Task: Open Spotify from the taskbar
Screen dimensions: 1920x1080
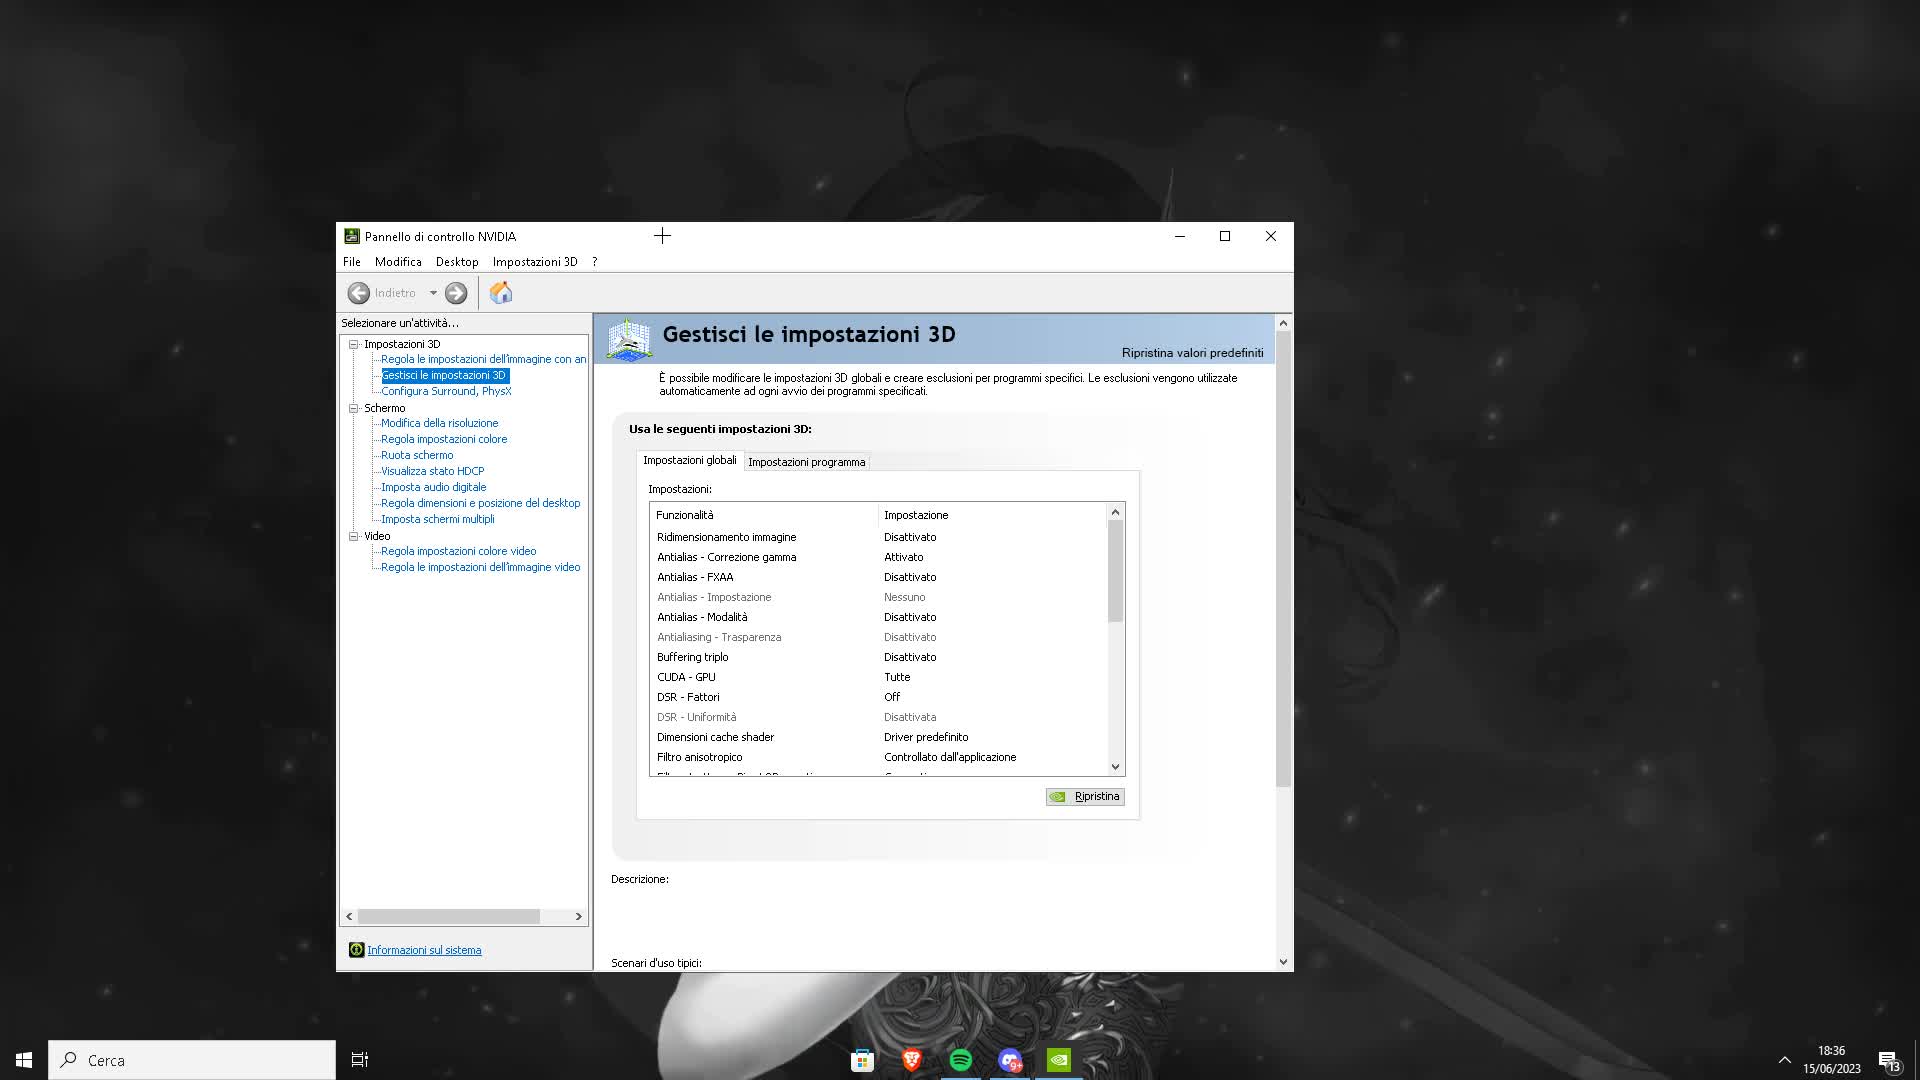Action: click(960, 1060)
